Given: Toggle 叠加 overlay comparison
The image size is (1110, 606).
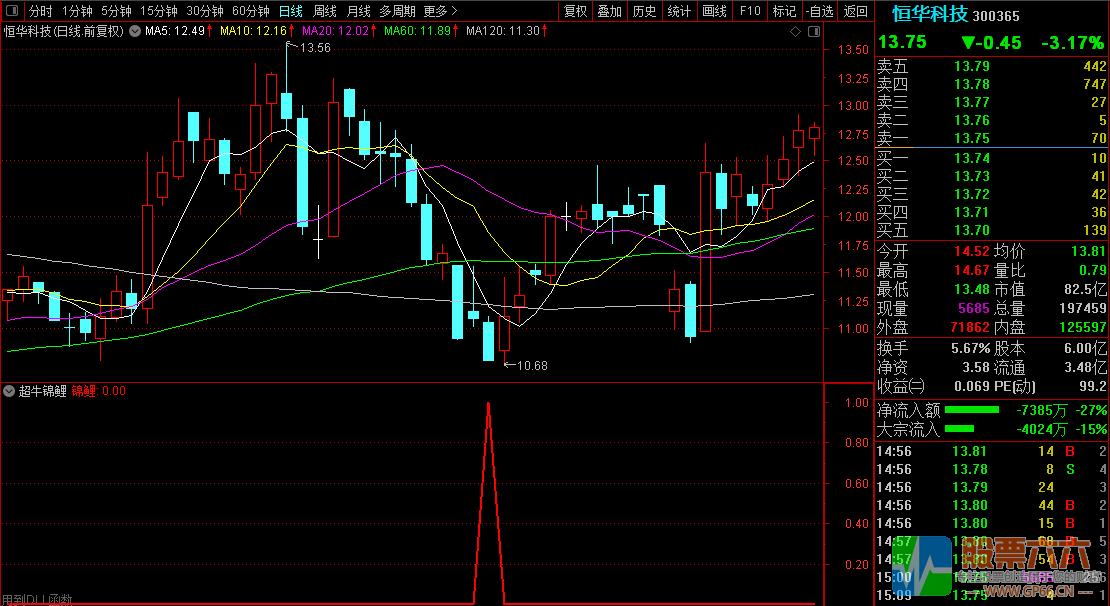Looking at the screenshot, I should tap(609, 11).
